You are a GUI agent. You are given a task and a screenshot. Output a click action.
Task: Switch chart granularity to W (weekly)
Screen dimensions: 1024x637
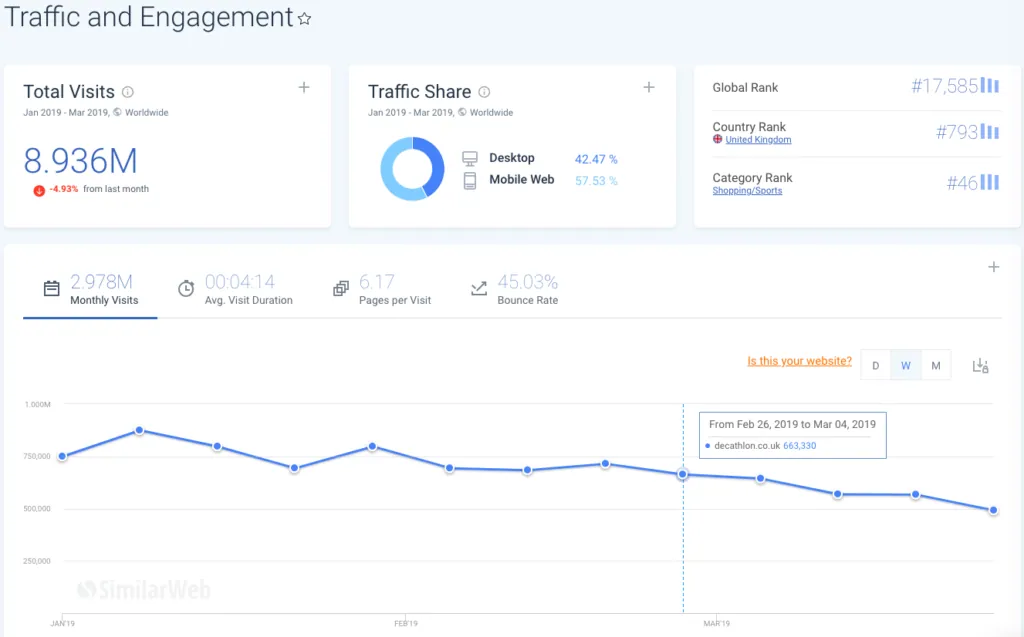coord(906,366)
